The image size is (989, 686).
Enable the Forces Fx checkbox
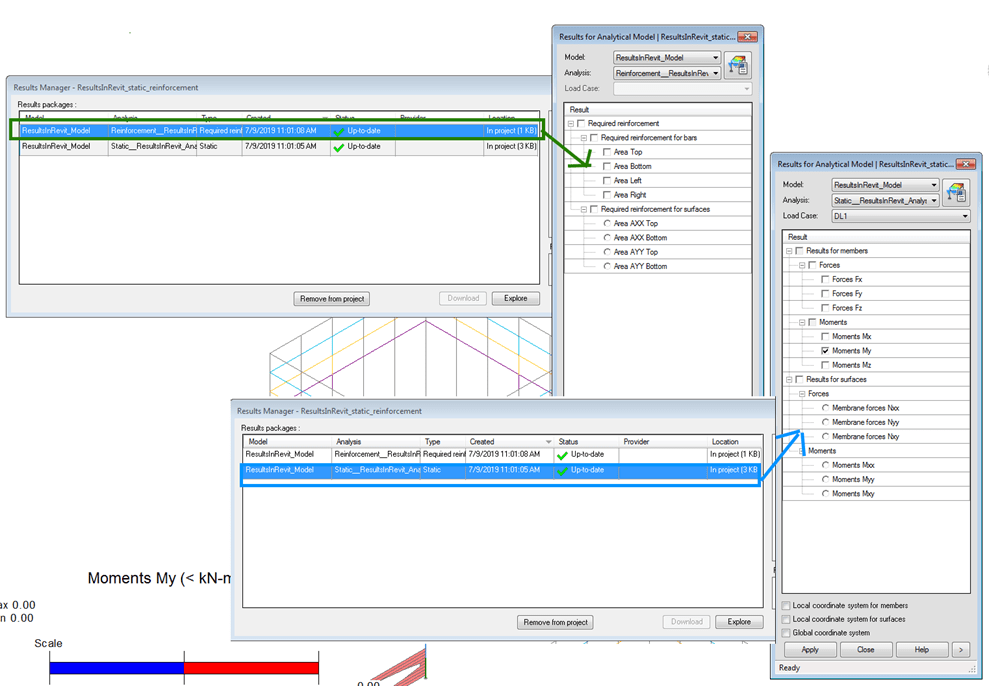(x=824, y=280)
